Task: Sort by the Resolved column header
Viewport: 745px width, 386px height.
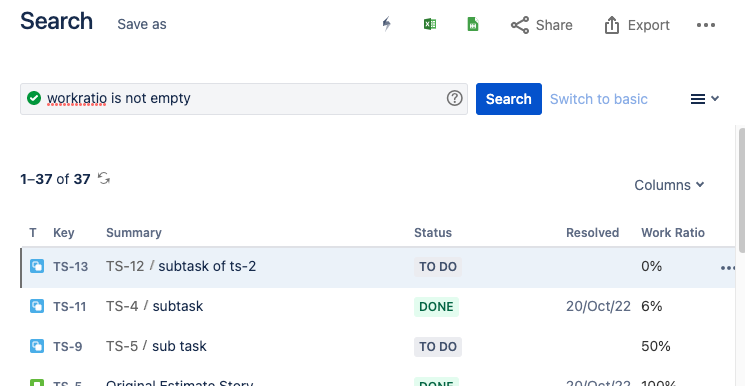Action: click(592, 232)
